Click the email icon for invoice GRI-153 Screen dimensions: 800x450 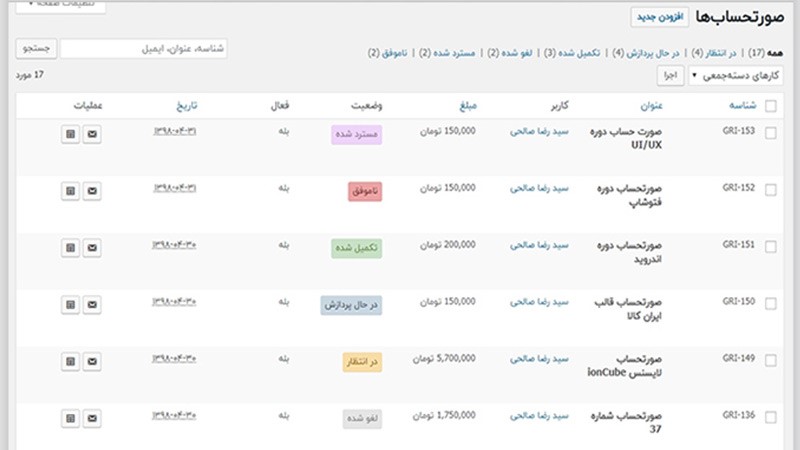click(x=91, y=131)
